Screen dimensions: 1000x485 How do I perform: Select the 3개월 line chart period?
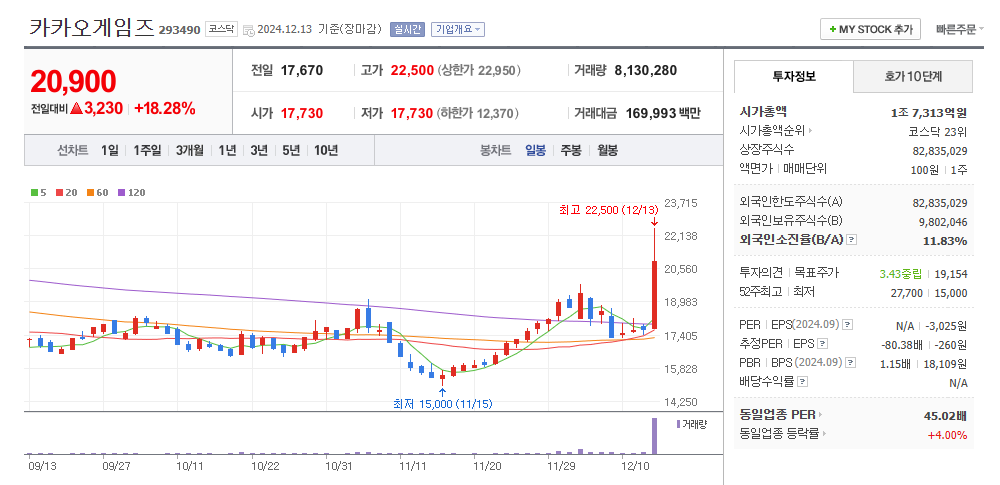tap(190, 151)
